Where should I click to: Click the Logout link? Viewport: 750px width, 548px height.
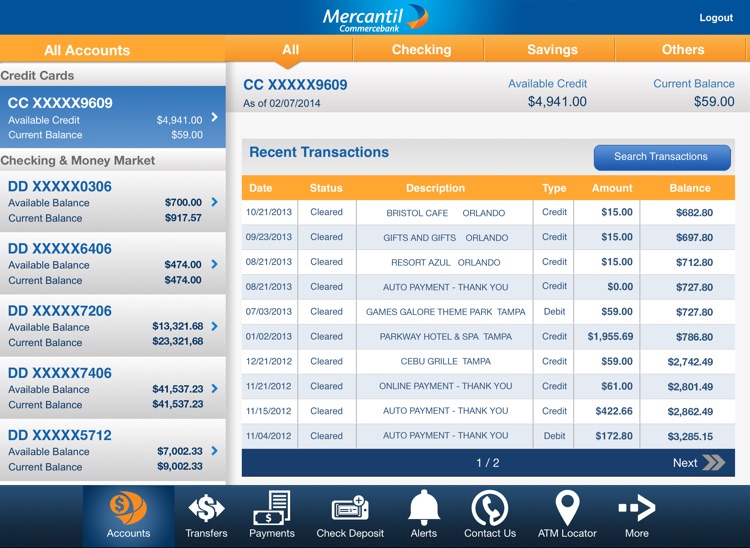point(716,18)
